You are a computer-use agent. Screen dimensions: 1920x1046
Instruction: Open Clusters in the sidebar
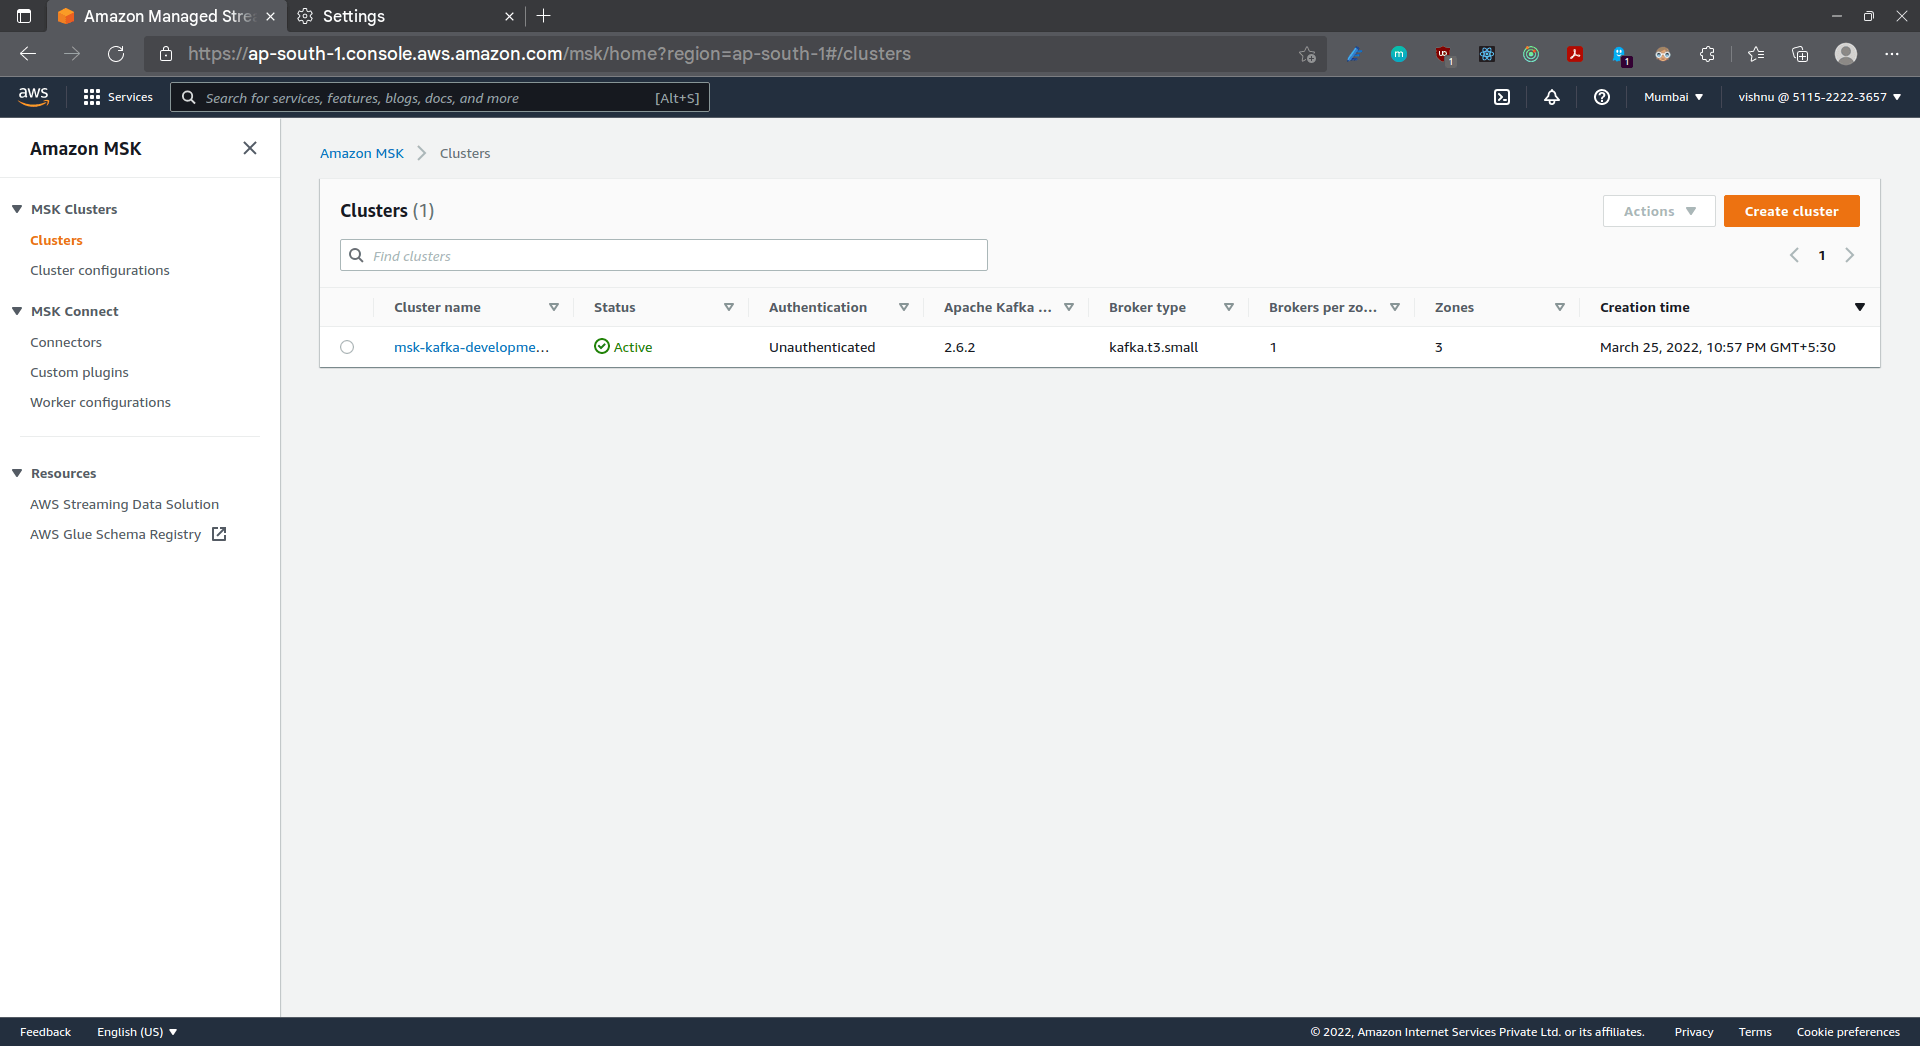click(56, 240)
